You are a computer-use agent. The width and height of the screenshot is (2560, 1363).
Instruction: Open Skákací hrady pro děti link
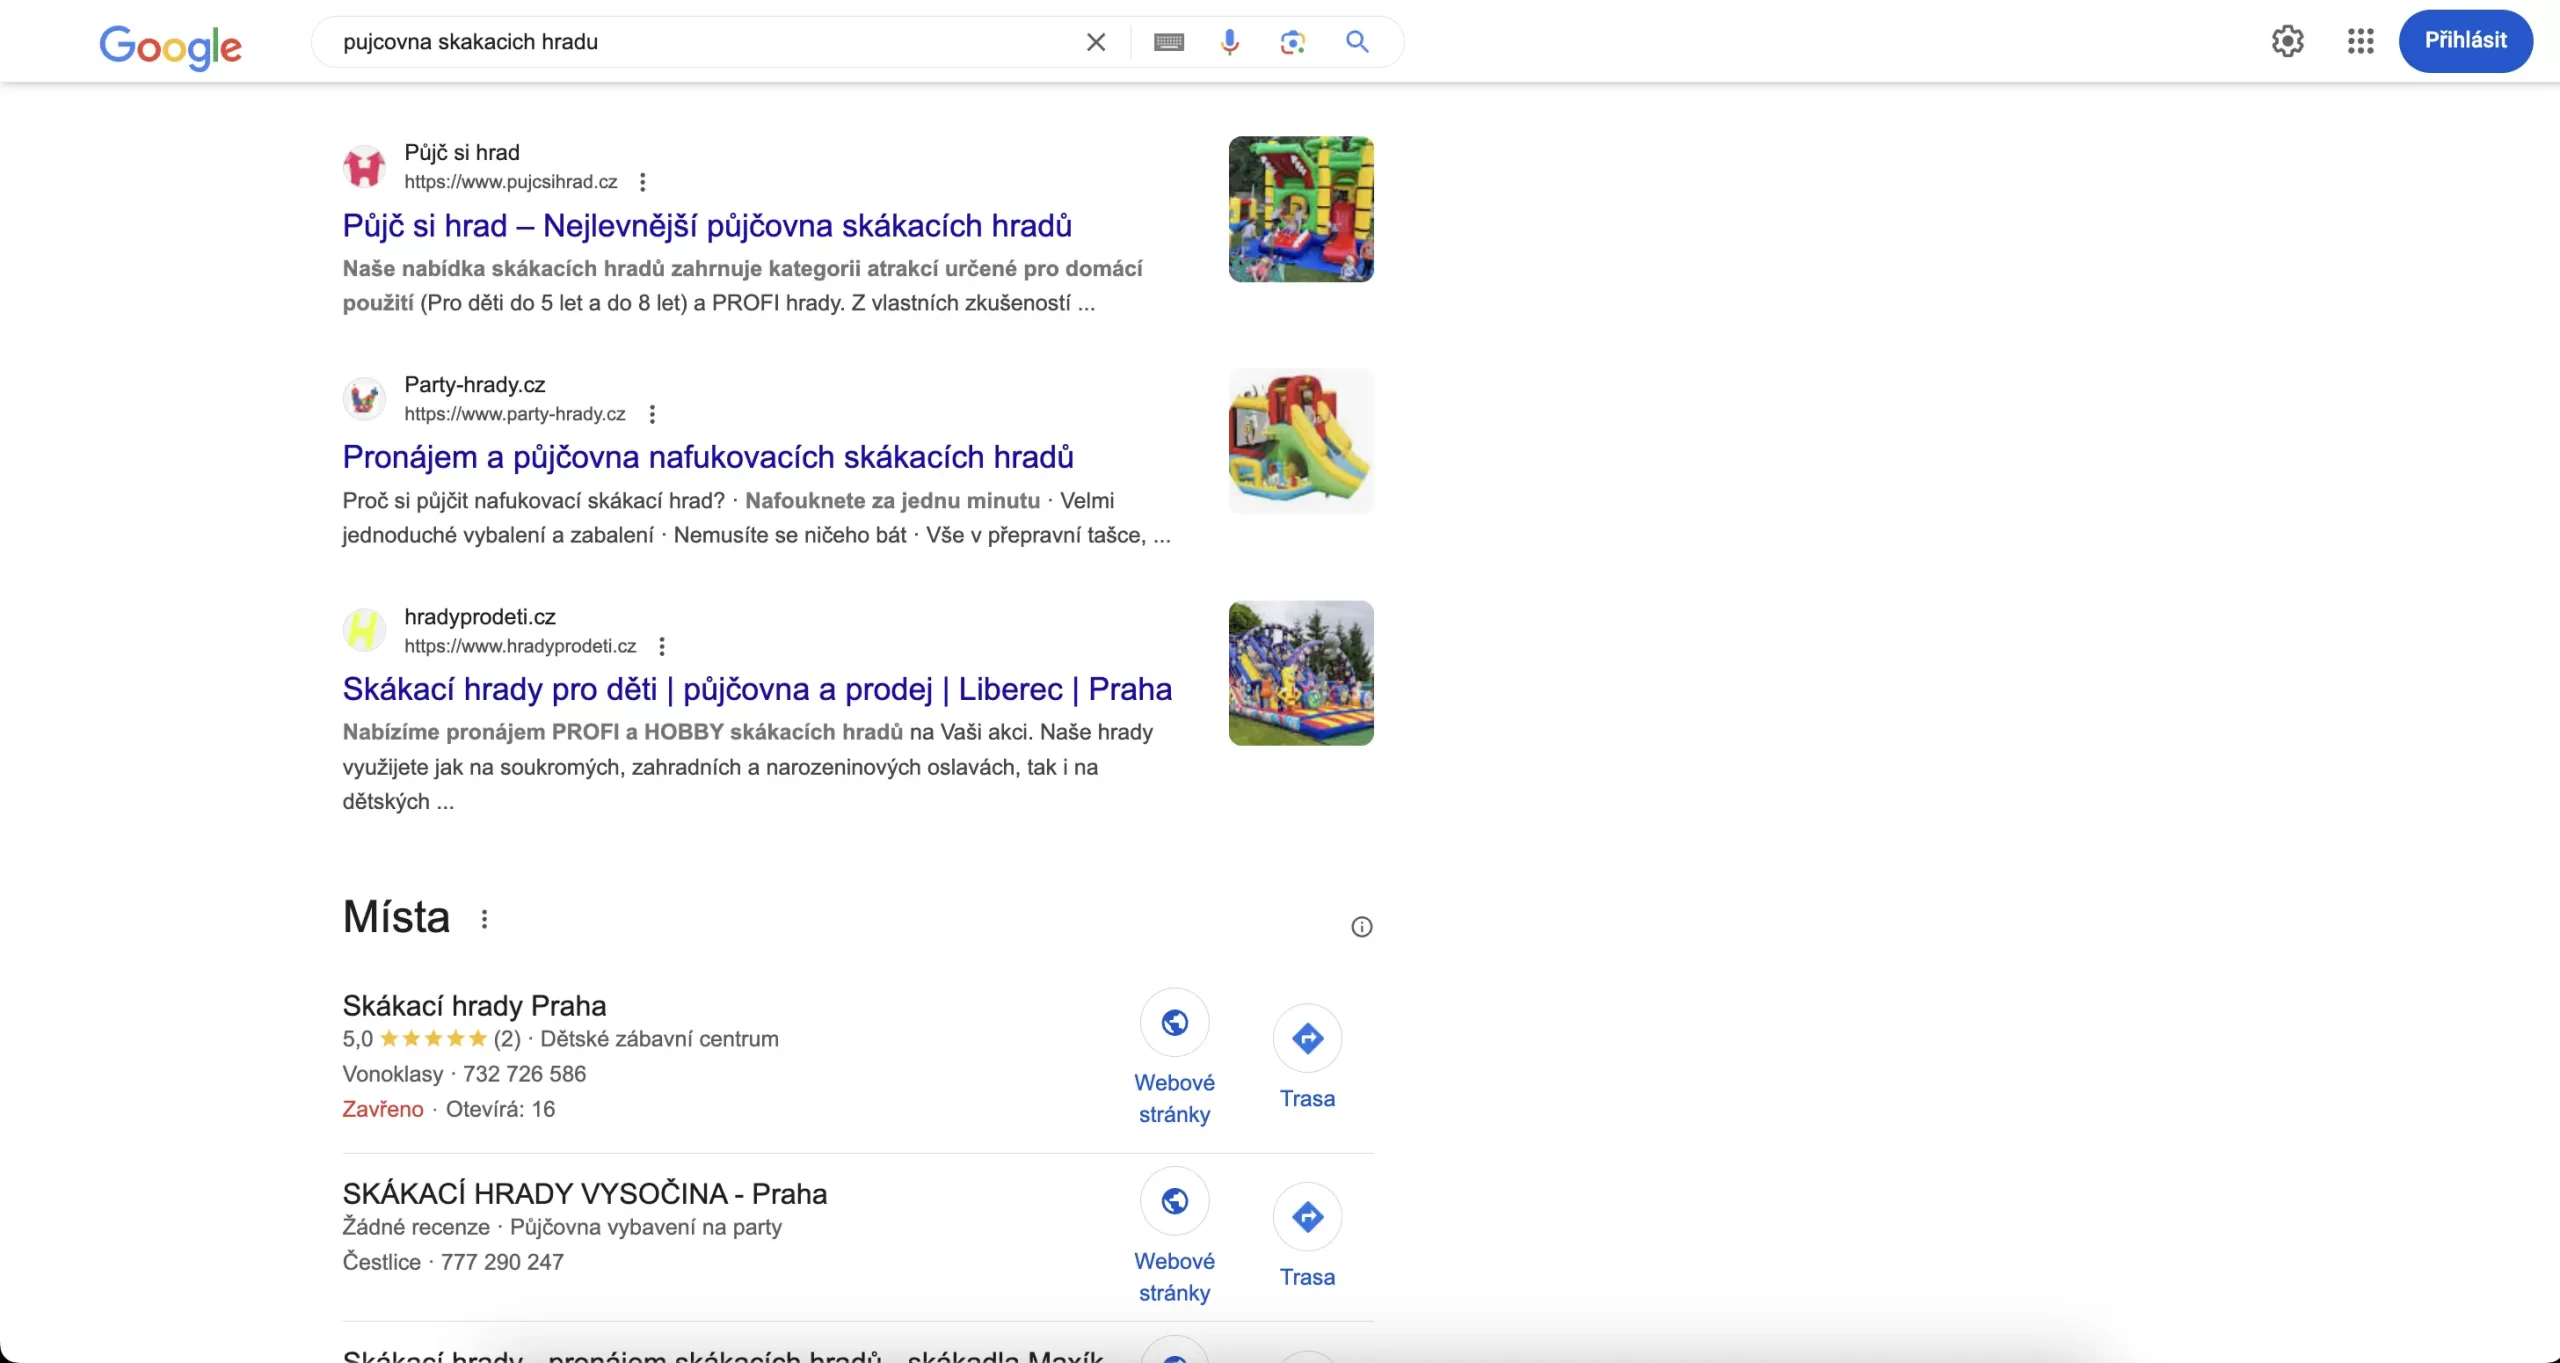(x=756, y=689)
